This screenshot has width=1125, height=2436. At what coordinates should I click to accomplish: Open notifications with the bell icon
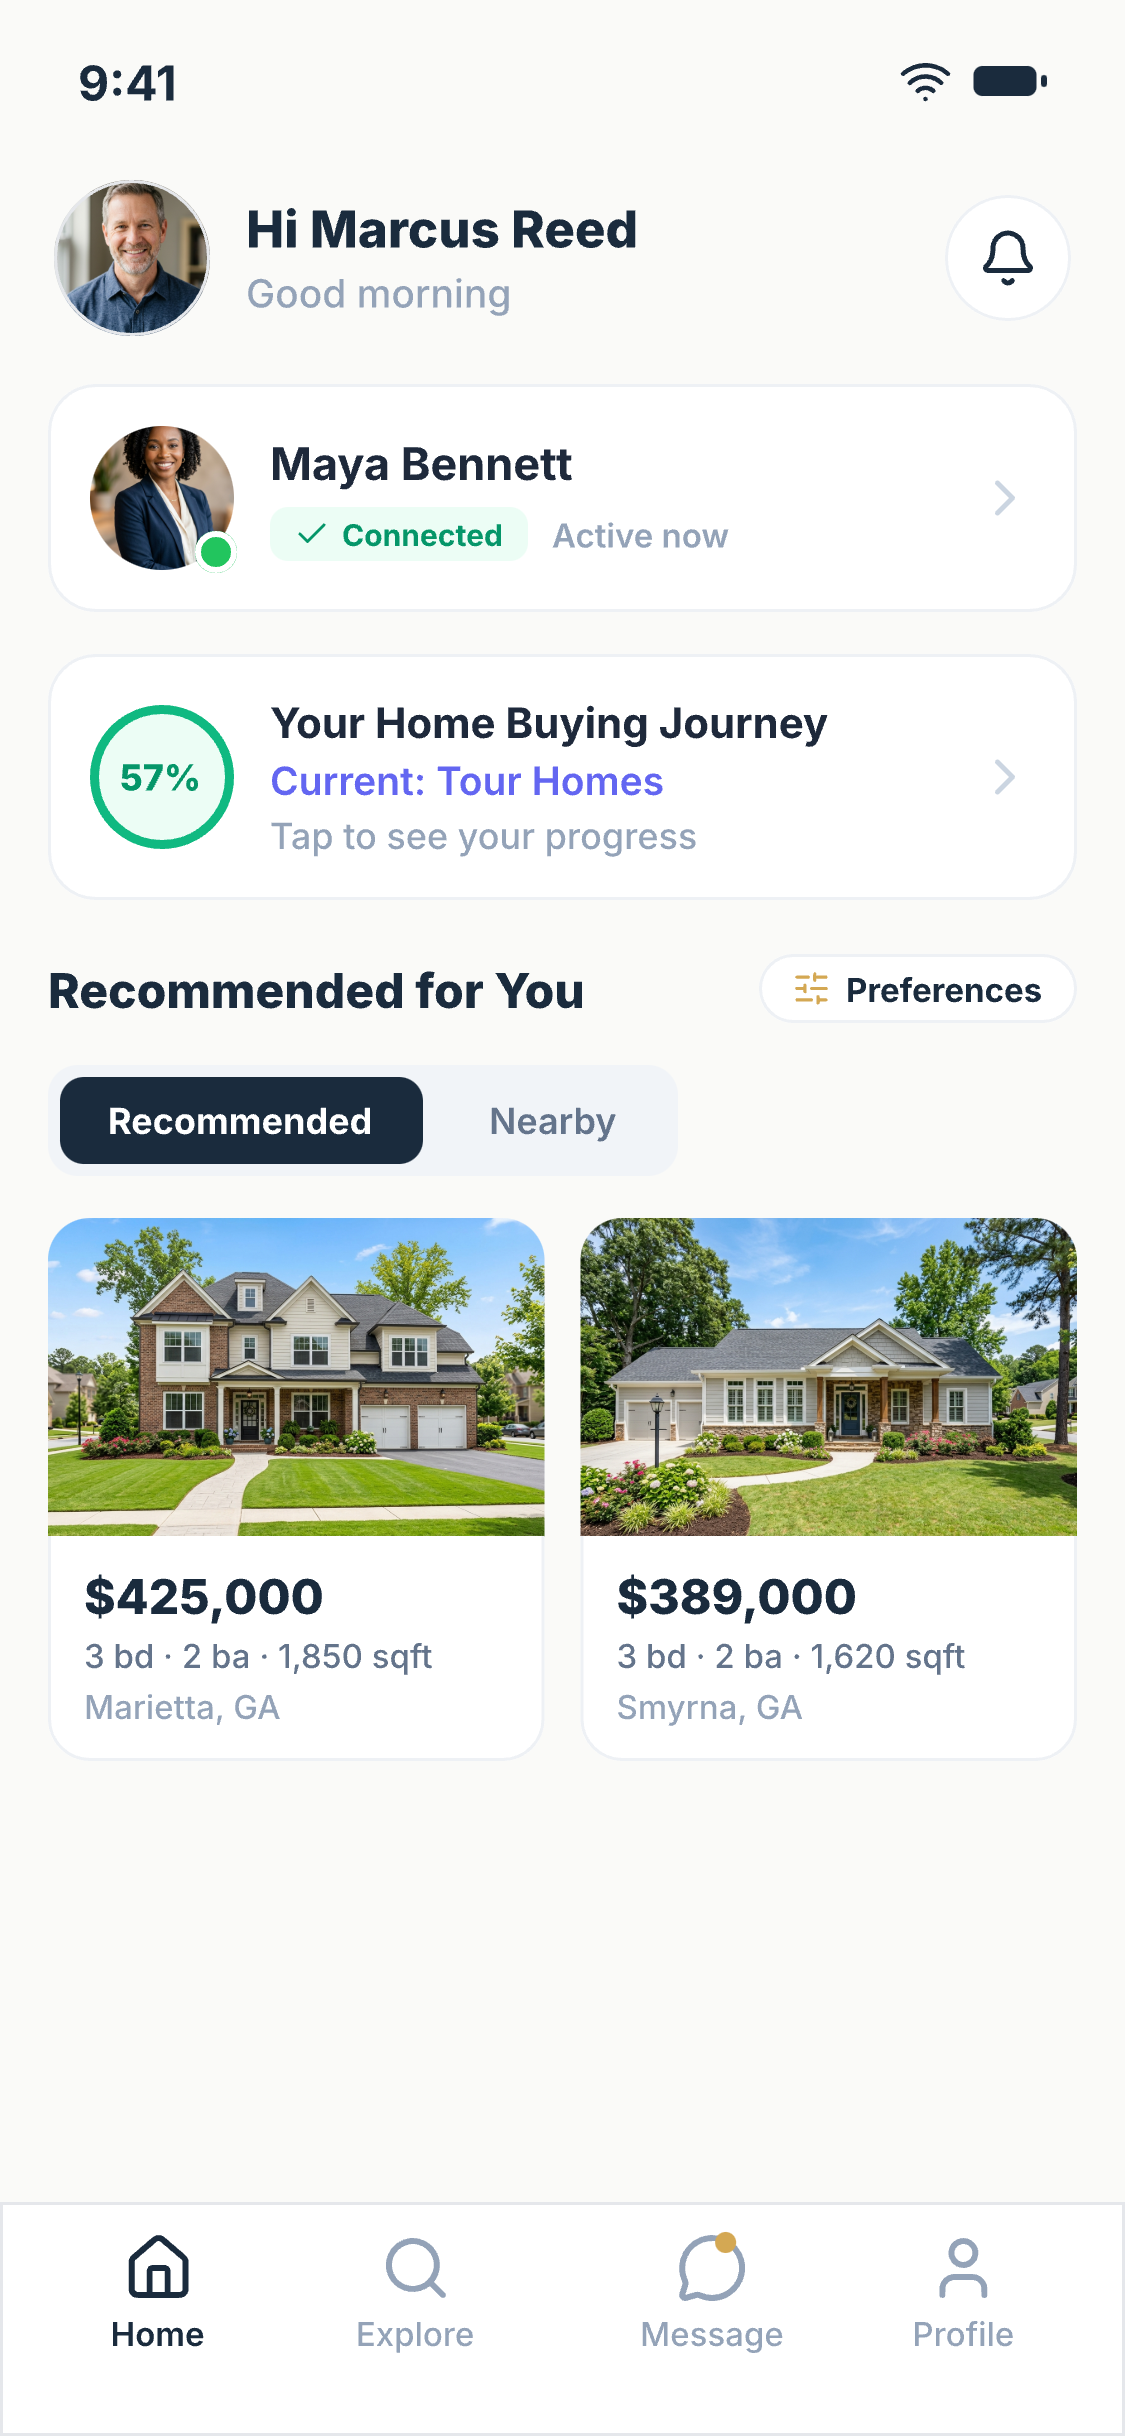(1007, 258)
